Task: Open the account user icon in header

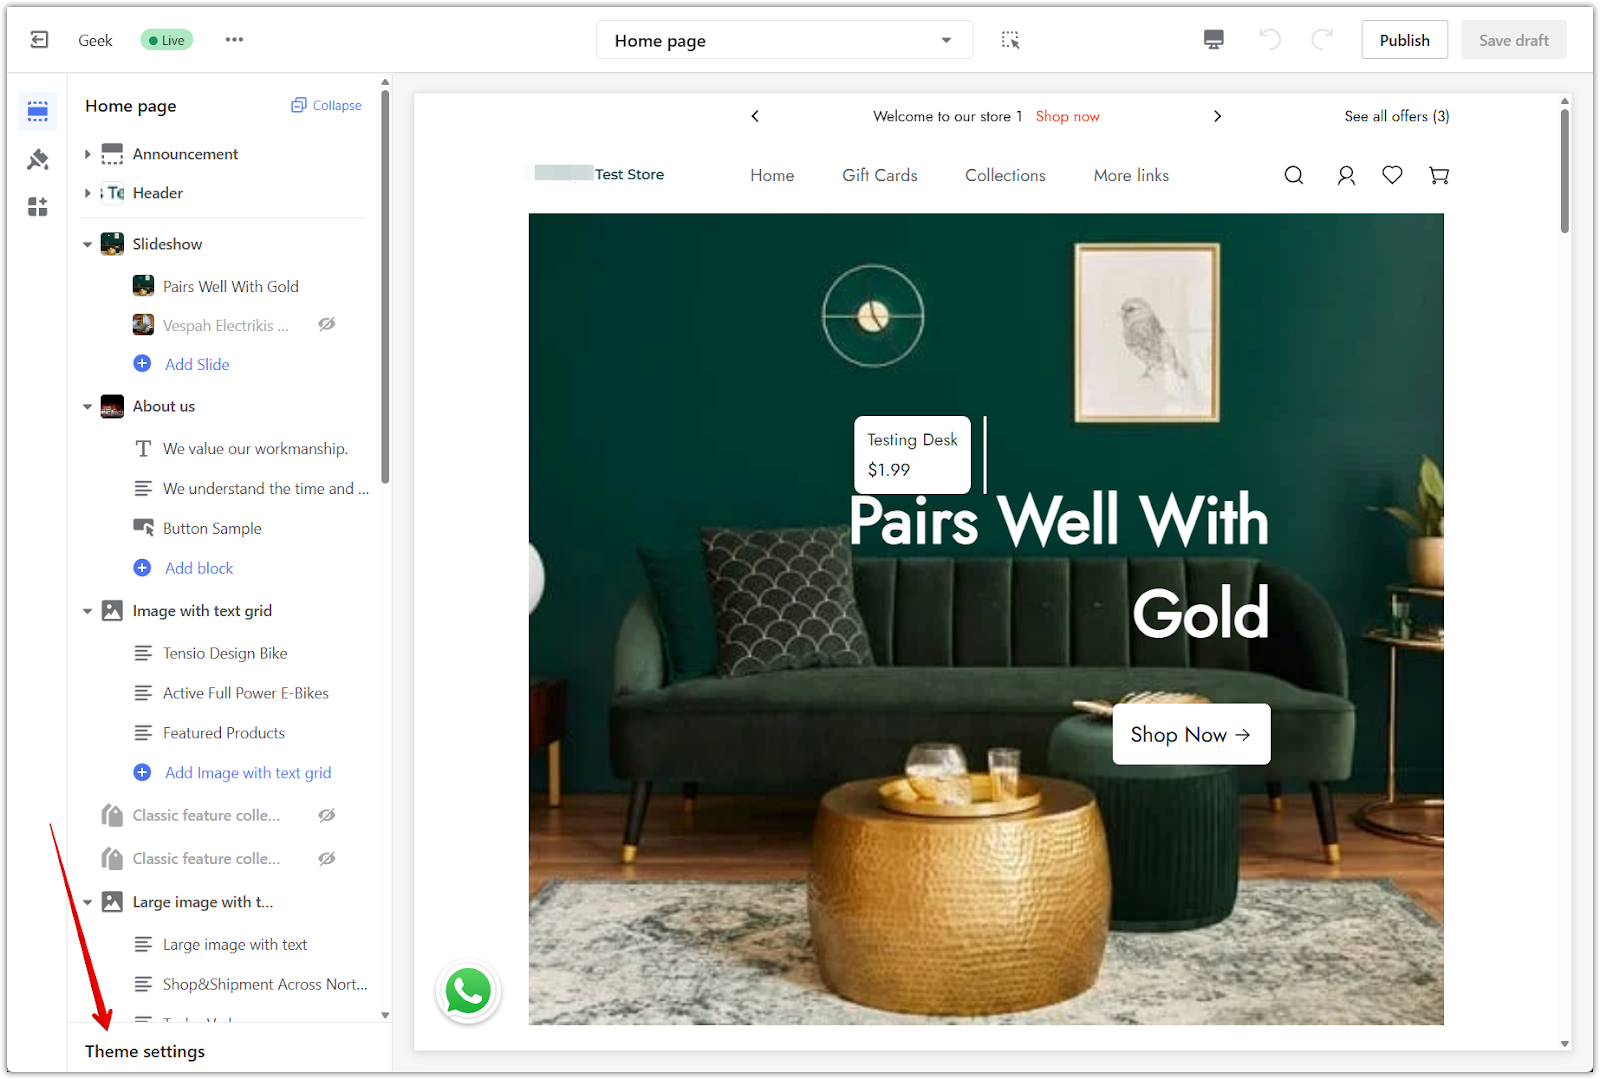Action: 1346,175
